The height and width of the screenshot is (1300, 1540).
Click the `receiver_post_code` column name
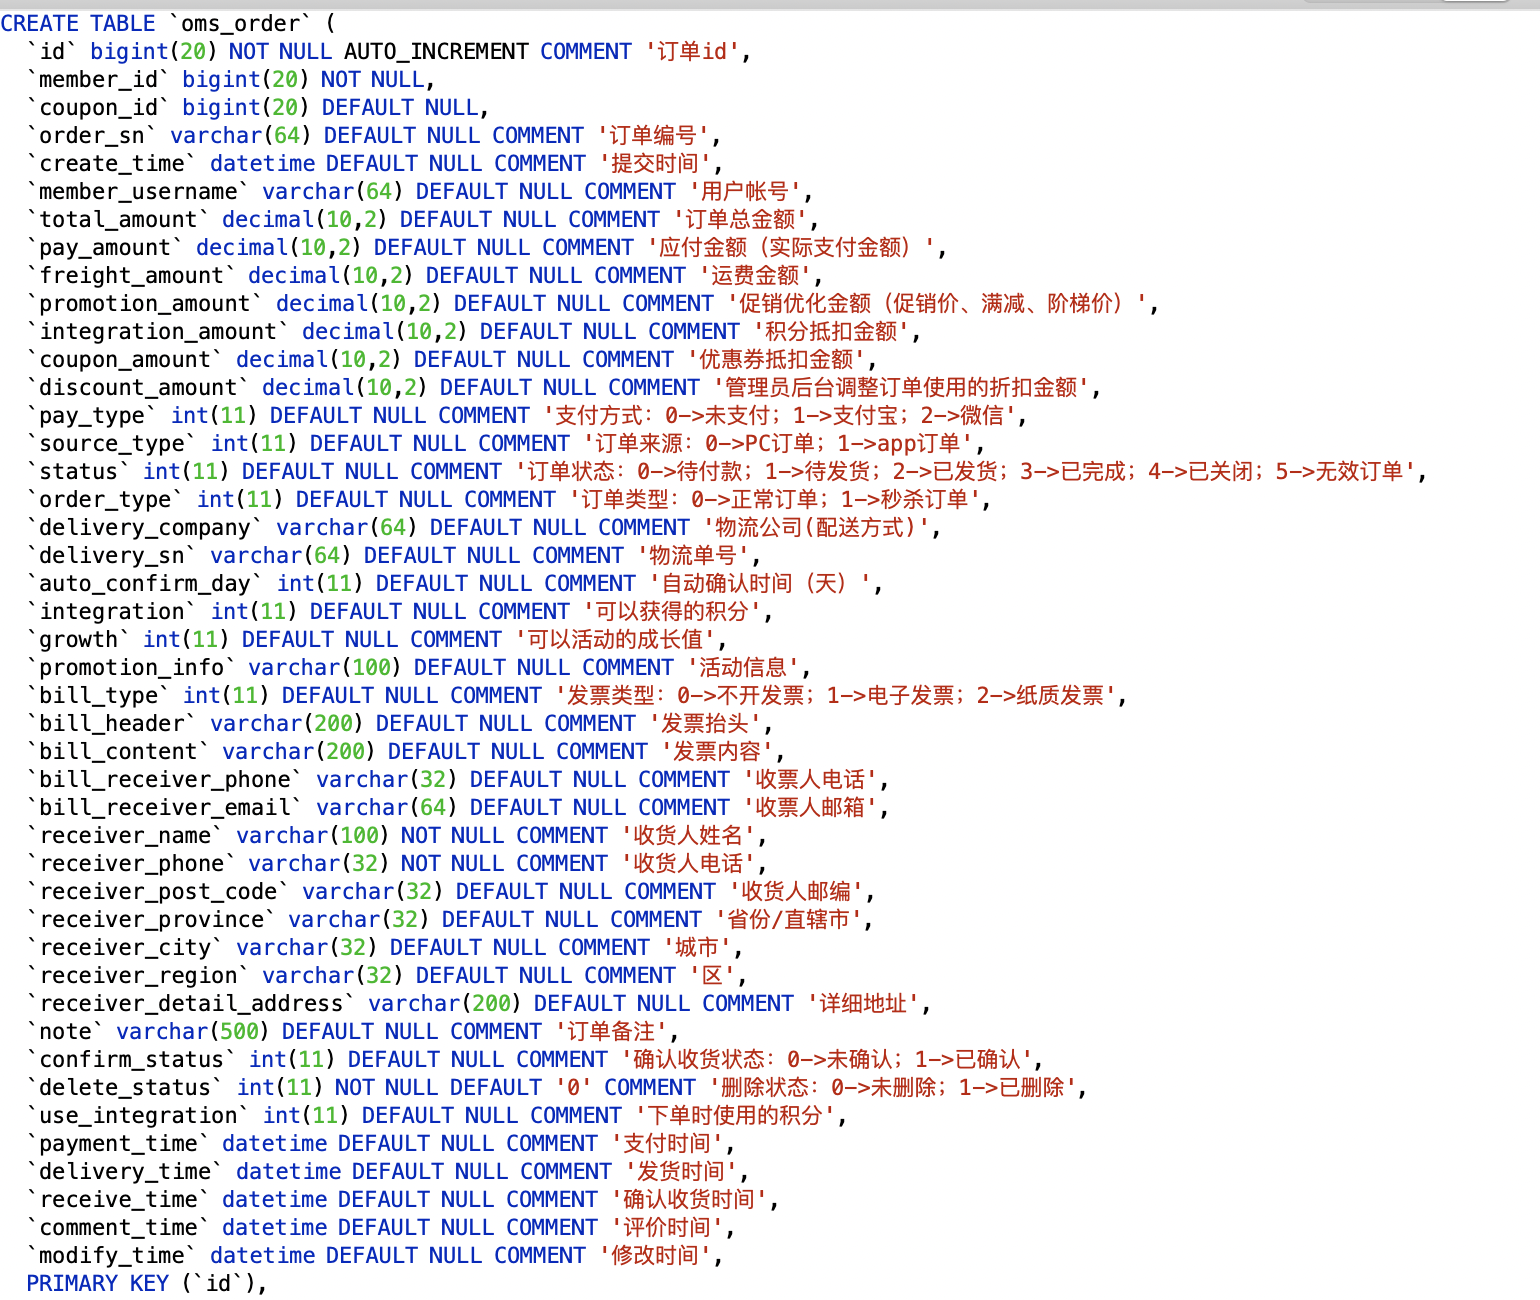tap(158, 891)
